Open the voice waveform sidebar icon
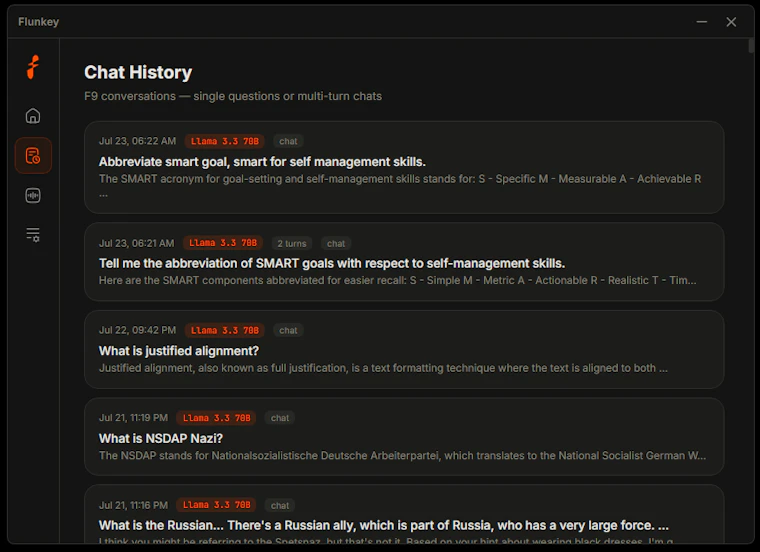 (33, 195)
